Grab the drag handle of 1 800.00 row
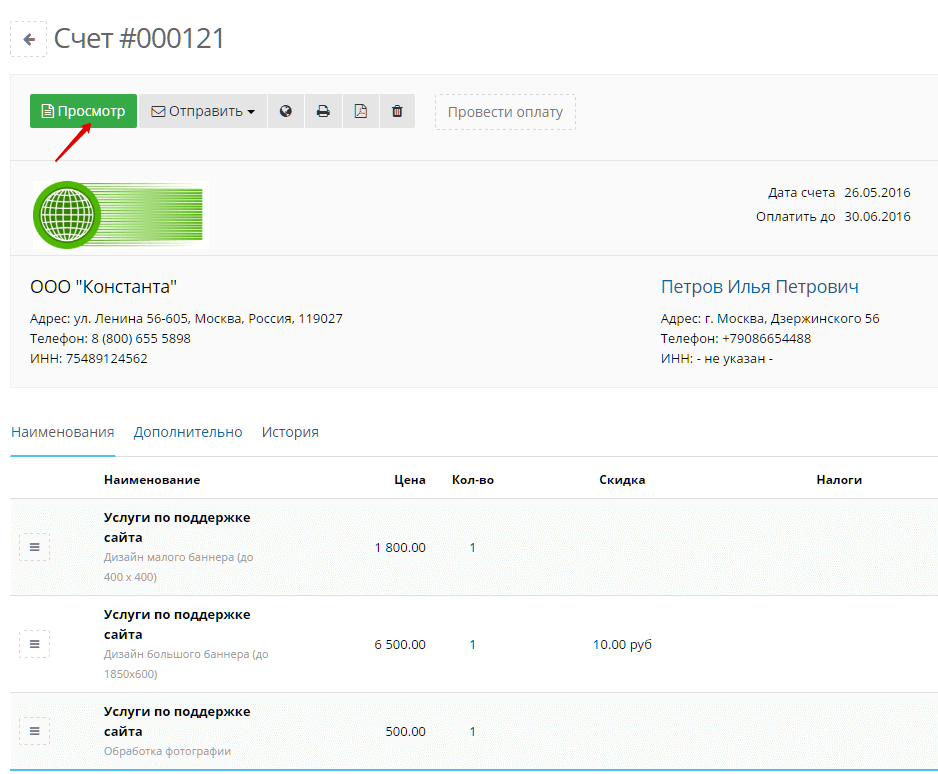The image size is (938, 774). [34, 547]
